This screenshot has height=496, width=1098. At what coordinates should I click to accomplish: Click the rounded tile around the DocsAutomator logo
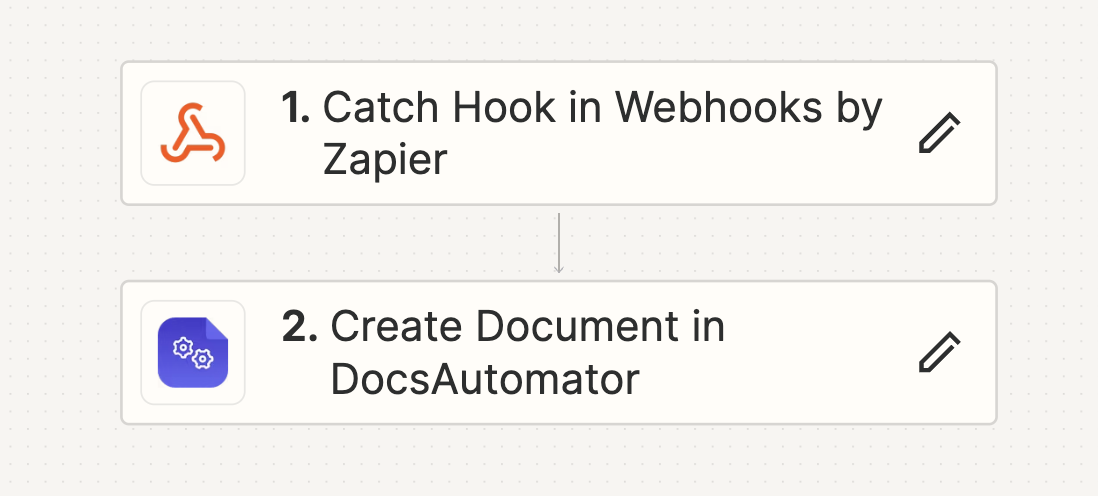point(193,352)
